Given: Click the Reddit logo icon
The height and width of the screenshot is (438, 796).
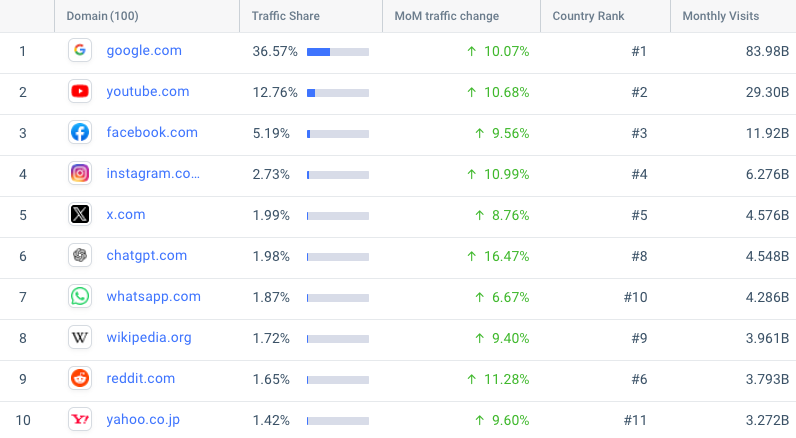Looking at the screenshot, I should click(80, 379).
